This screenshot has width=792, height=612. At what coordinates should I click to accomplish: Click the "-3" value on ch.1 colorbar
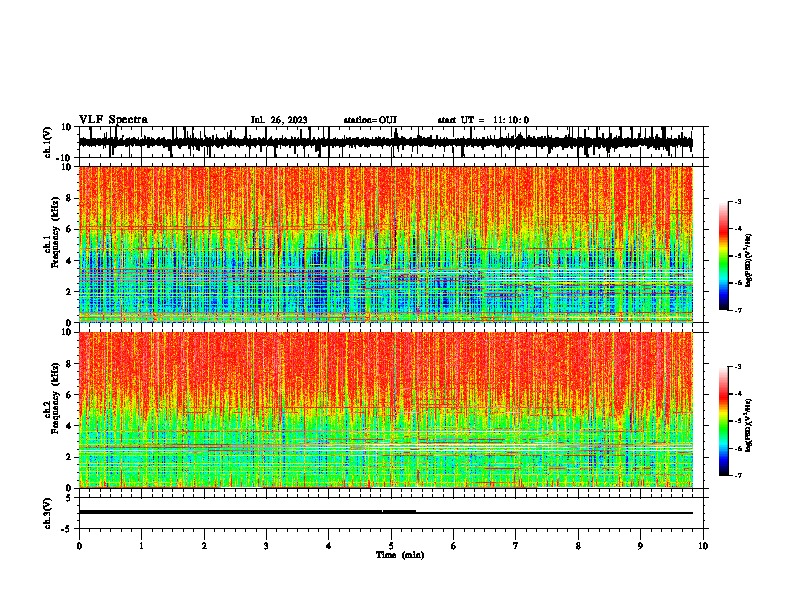[x=738, y=201]
